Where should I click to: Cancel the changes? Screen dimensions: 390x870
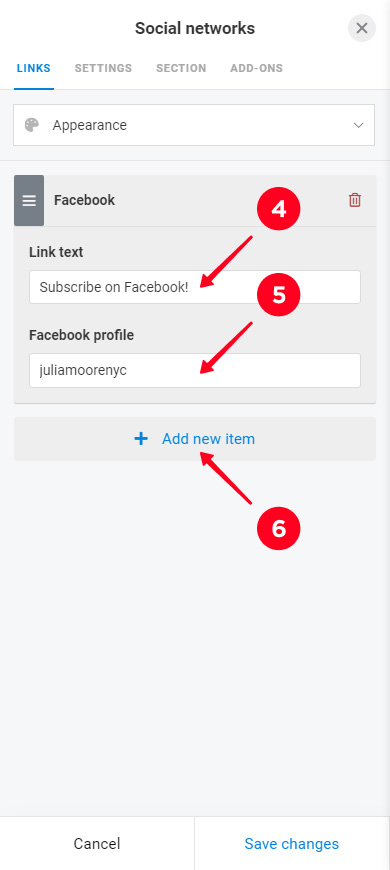pyautogui.click(x=97, y=843)
